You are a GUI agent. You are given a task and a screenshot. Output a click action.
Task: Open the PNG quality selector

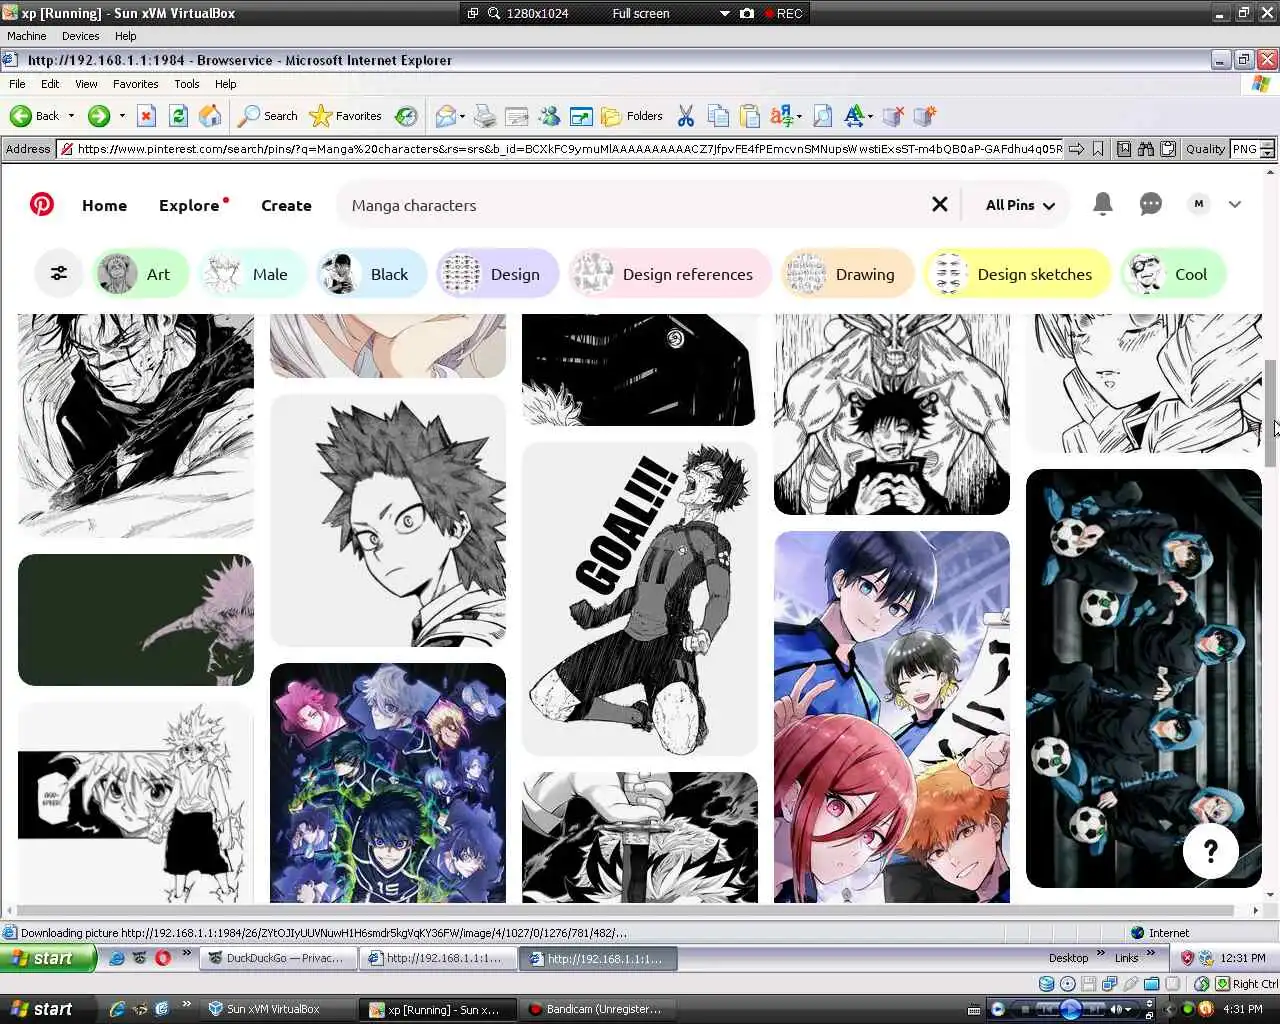(x=1252, y=149)
